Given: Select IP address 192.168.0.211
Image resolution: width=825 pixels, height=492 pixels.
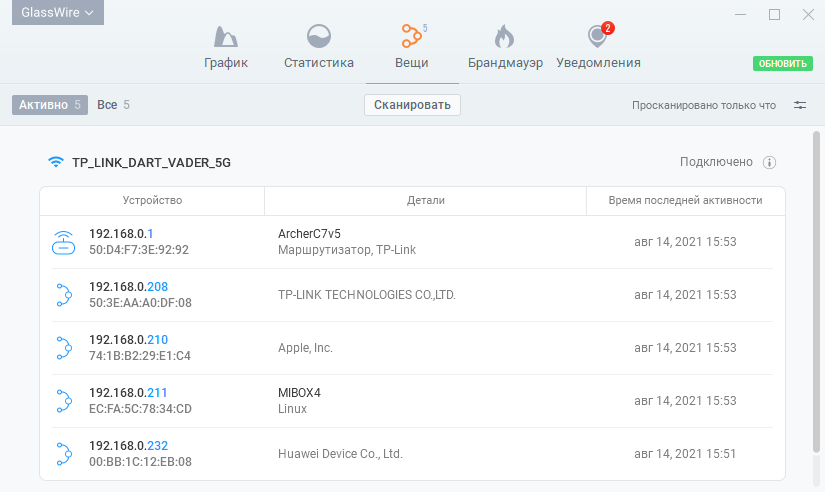Looking at the screenshot, I should click(x=128, y=393).
